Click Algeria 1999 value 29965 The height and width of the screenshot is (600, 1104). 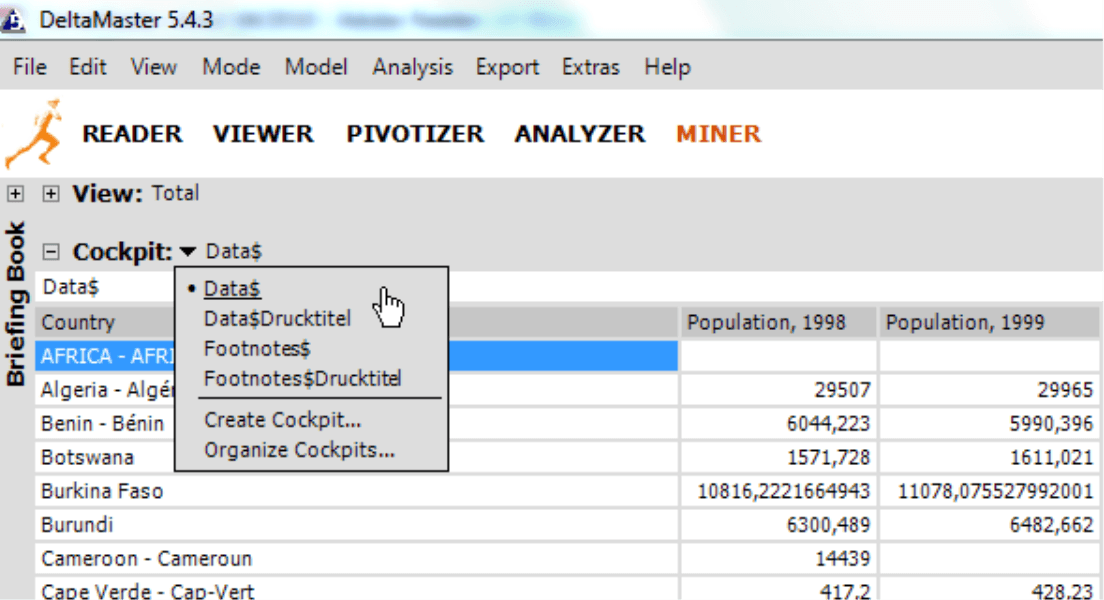(1065, 389)
